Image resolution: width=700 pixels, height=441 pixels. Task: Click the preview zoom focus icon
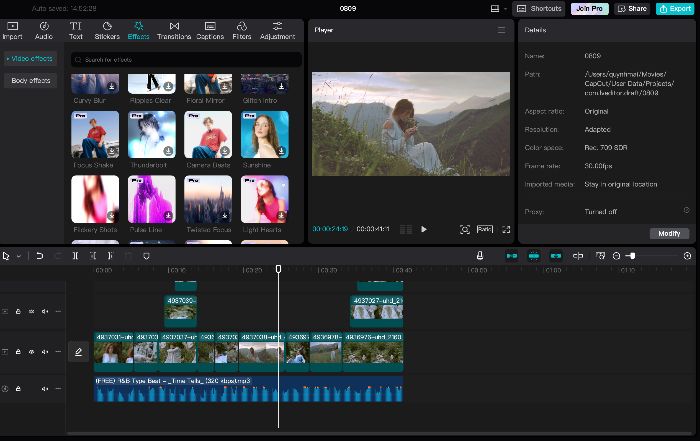tap(465, 229)
